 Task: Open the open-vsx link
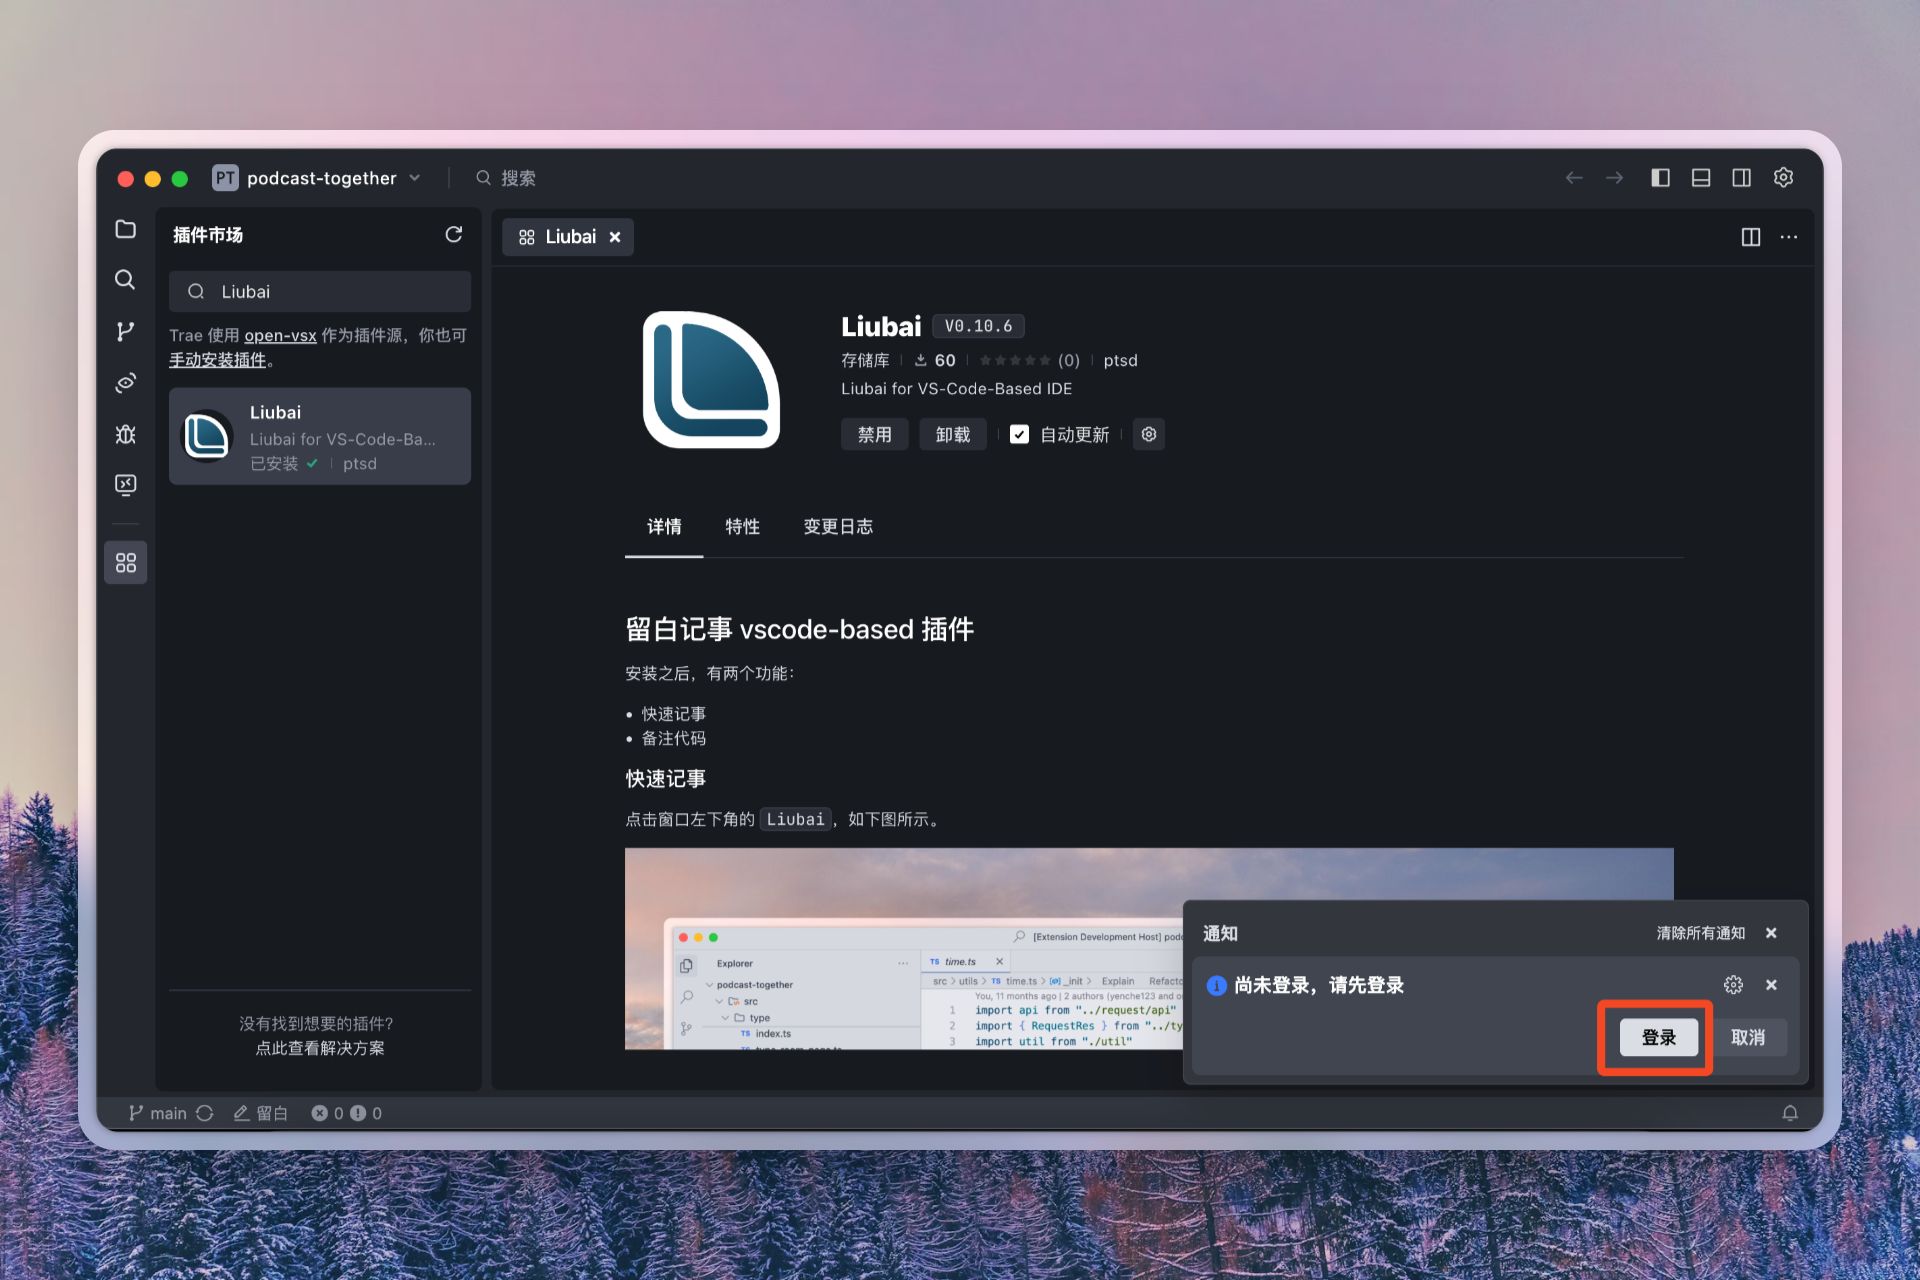pos(280,335)
